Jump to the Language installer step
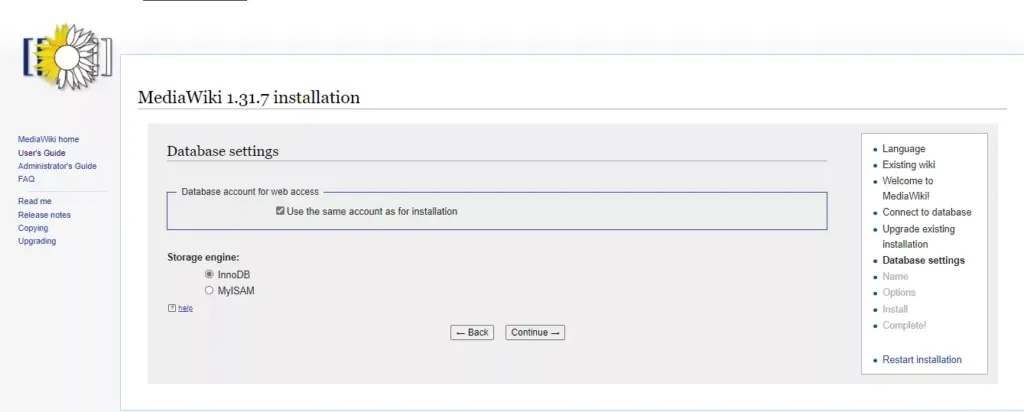Viewport: 1024px width, 412px height. [x=903, y=149]
